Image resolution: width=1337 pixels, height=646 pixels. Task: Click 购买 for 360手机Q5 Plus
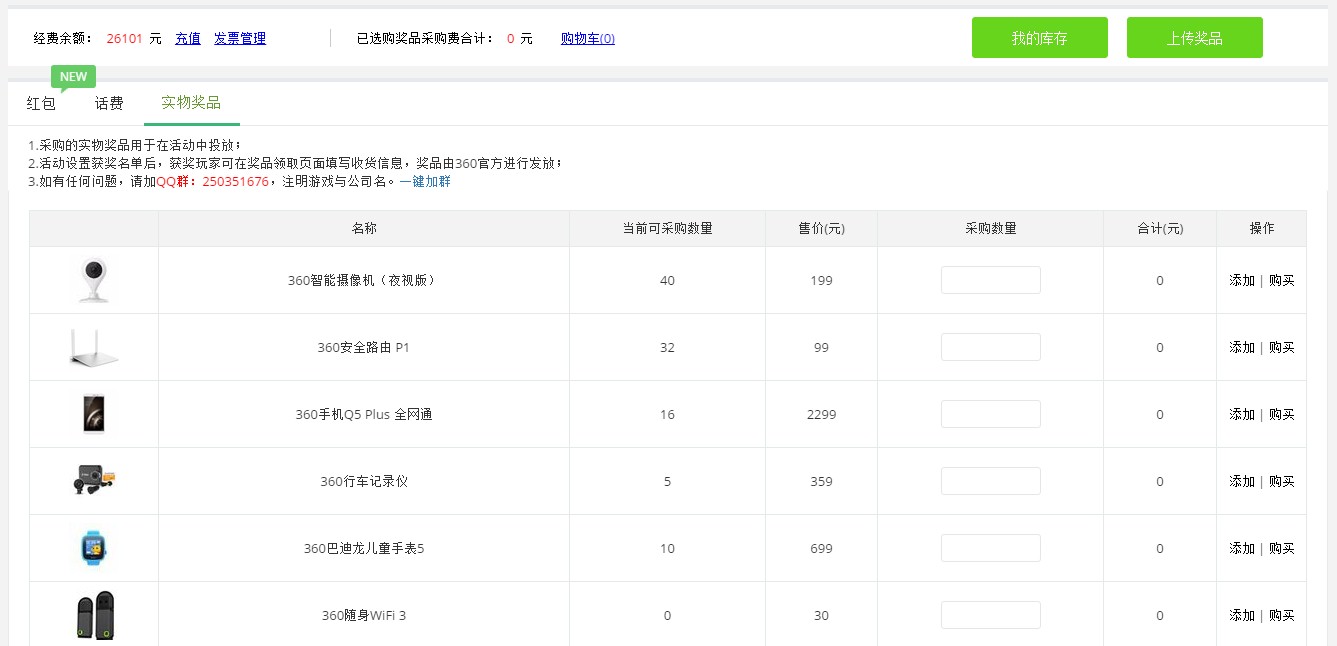pos(1281,414)
